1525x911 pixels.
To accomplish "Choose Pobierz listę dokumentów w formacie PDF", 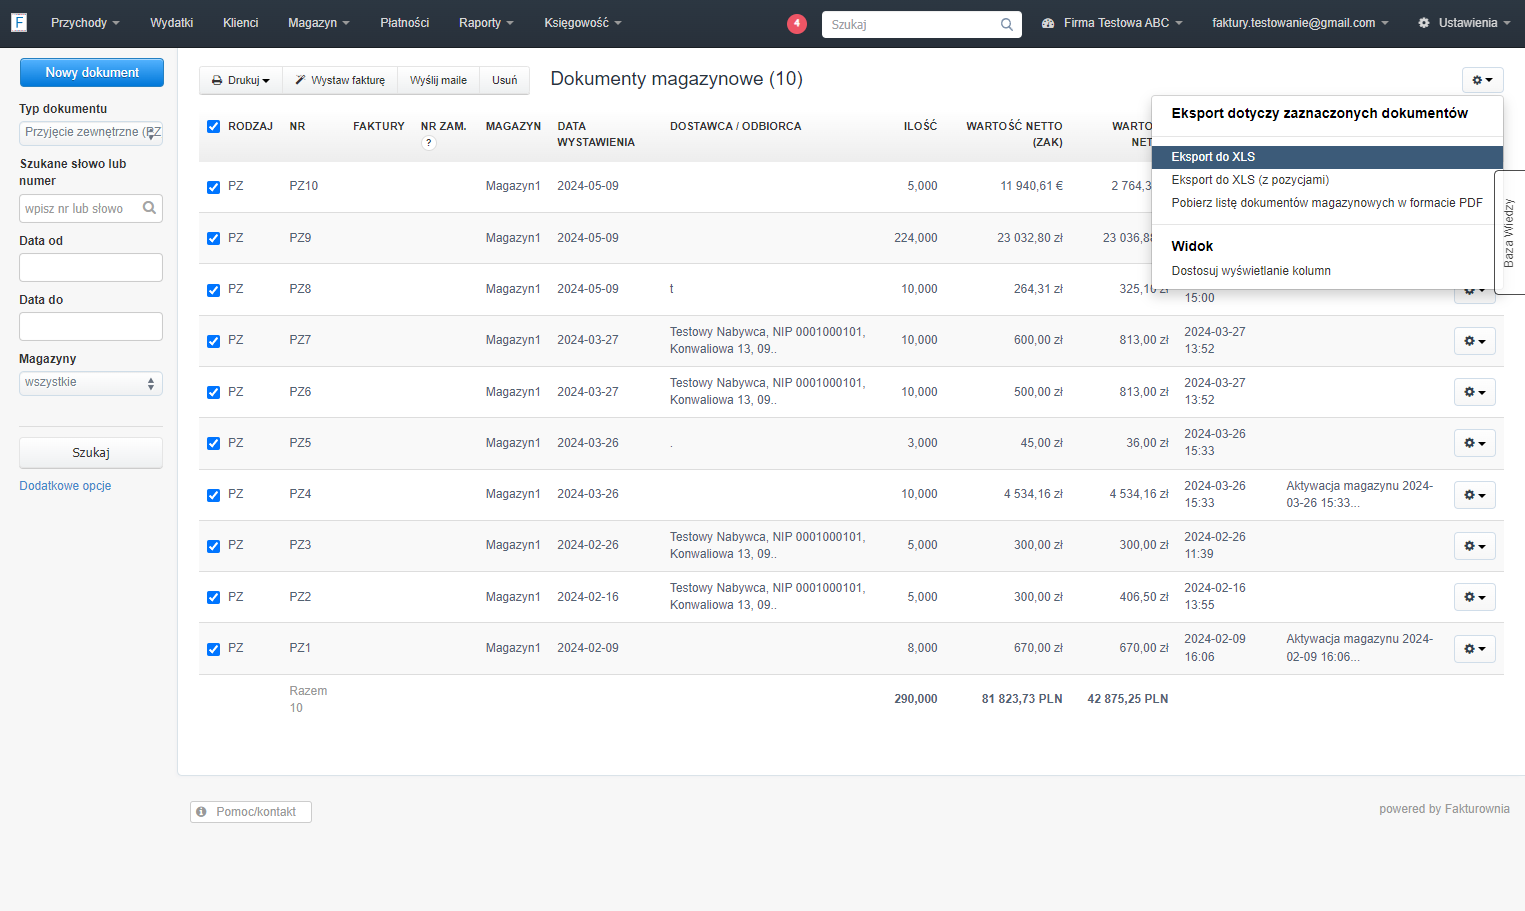I will click(1327, 203).
